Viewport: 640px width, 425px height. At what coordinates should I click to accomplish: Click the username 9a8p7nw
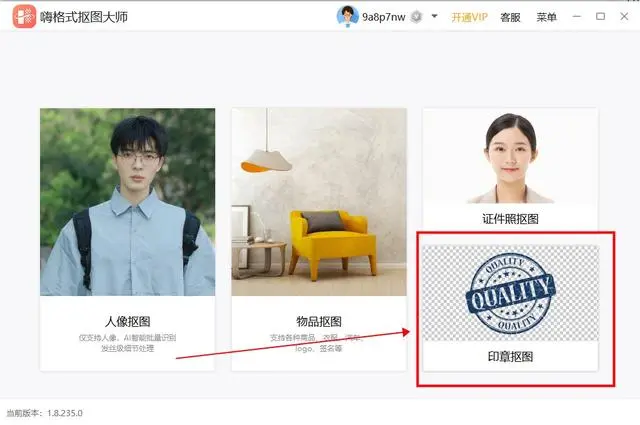coord(384,17)
